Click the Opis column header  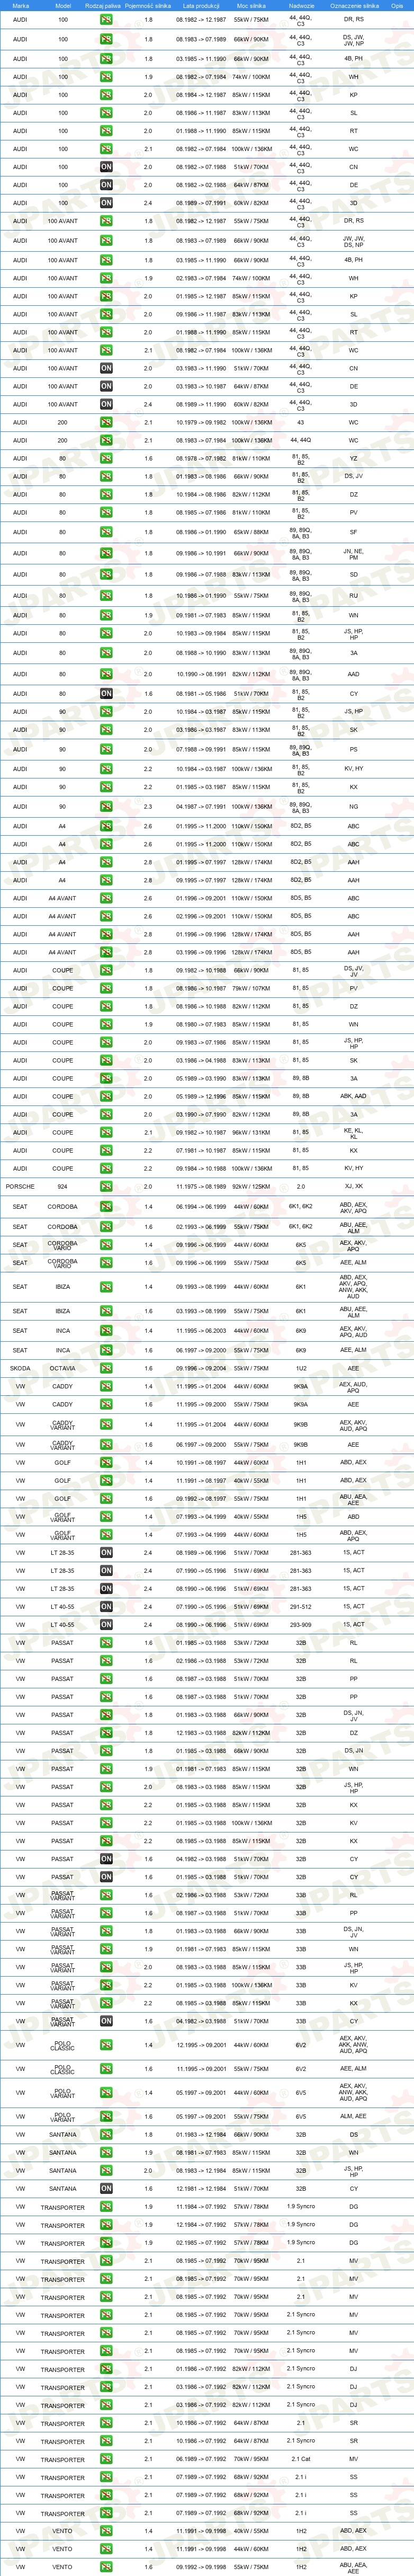[x=397, y=6]
